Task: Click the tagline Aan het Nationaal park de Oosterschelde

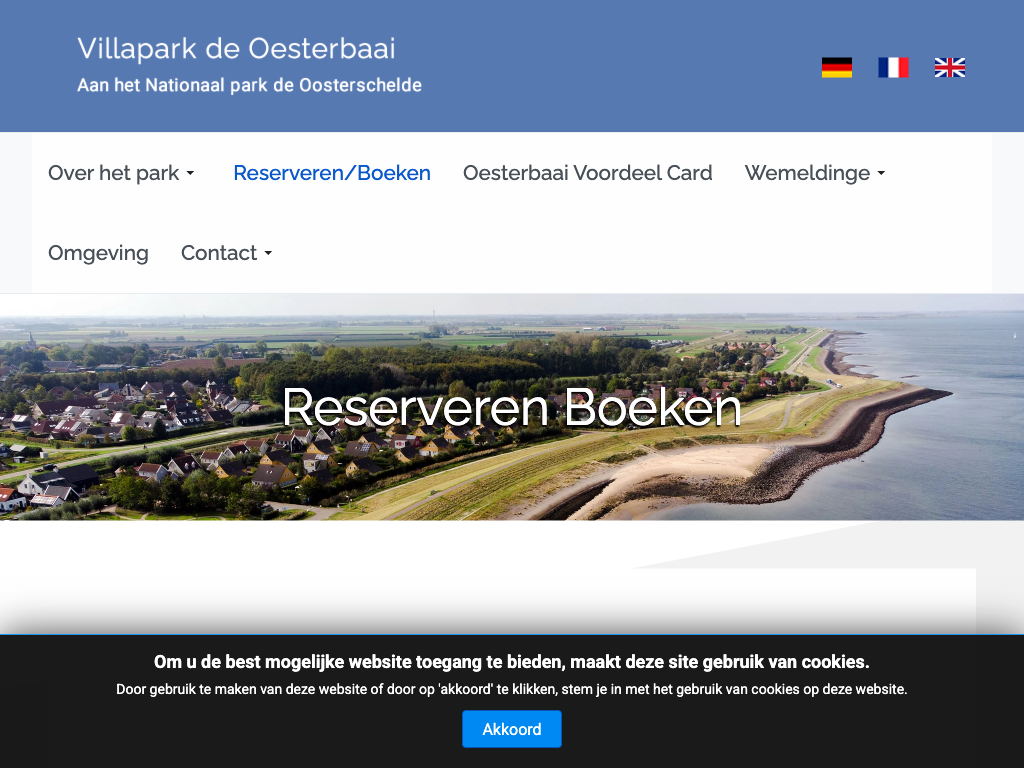Action: [249, 86]
